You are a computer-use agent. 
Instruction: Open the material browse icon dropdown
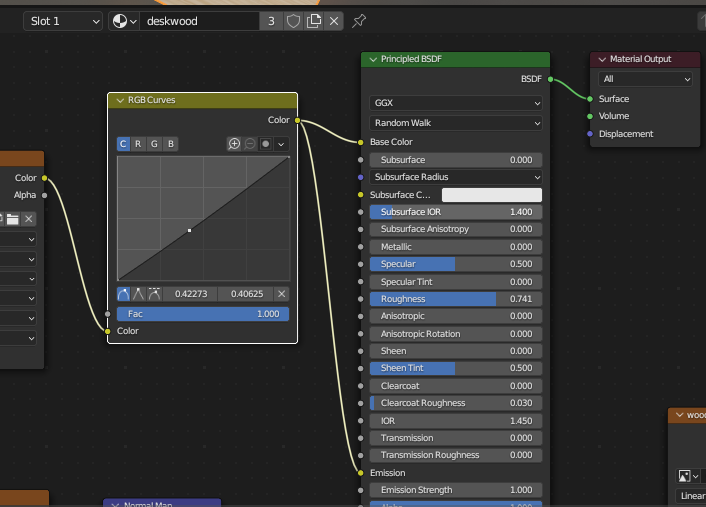pos(124,21)
